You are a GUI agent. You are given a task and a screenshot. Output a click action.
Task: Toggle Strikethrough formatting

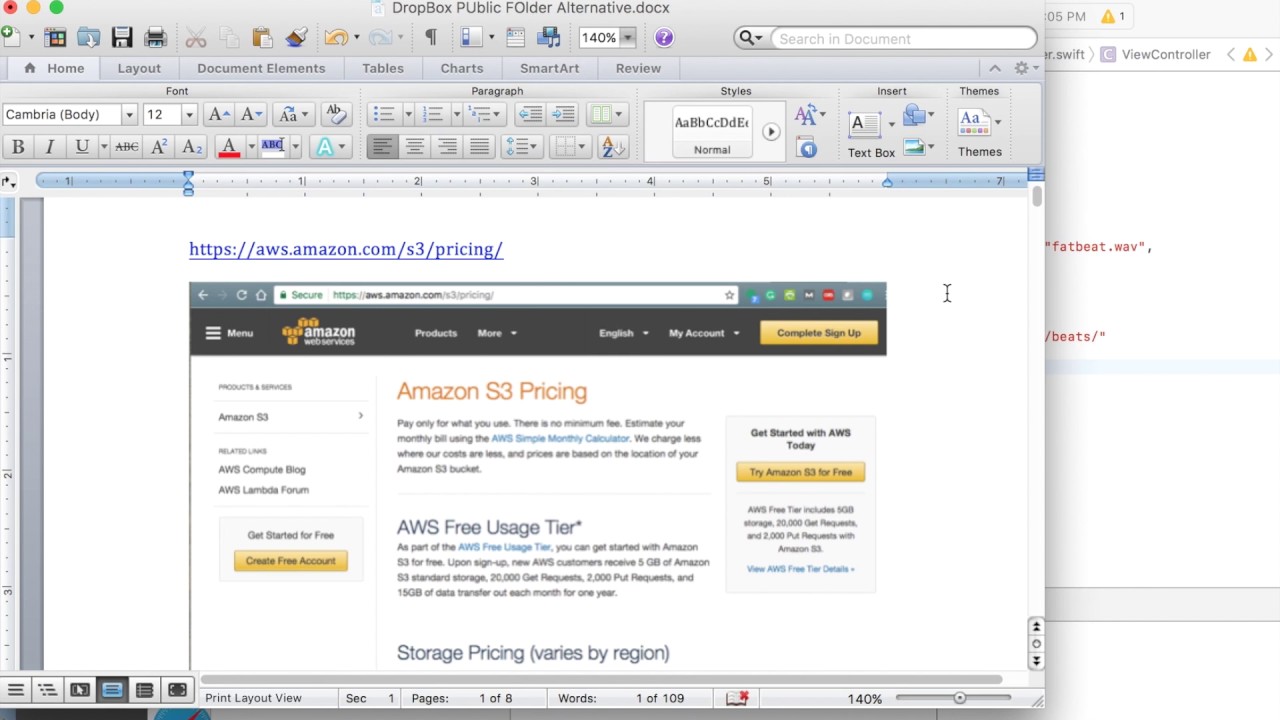coord(127,147)
